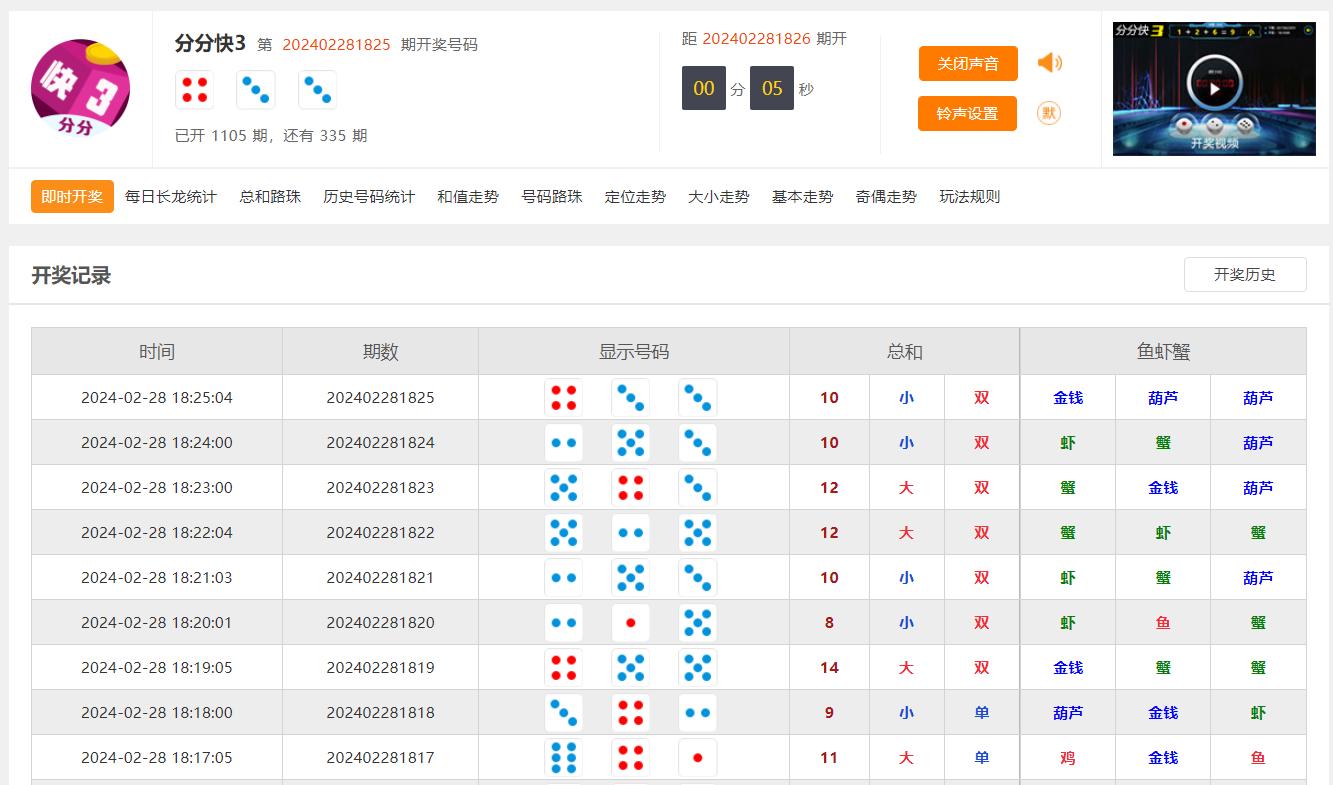Open the 总和路珠 tab
Image resolution: width=1333 pixels, height=785 pixels.
click(270, 197)
